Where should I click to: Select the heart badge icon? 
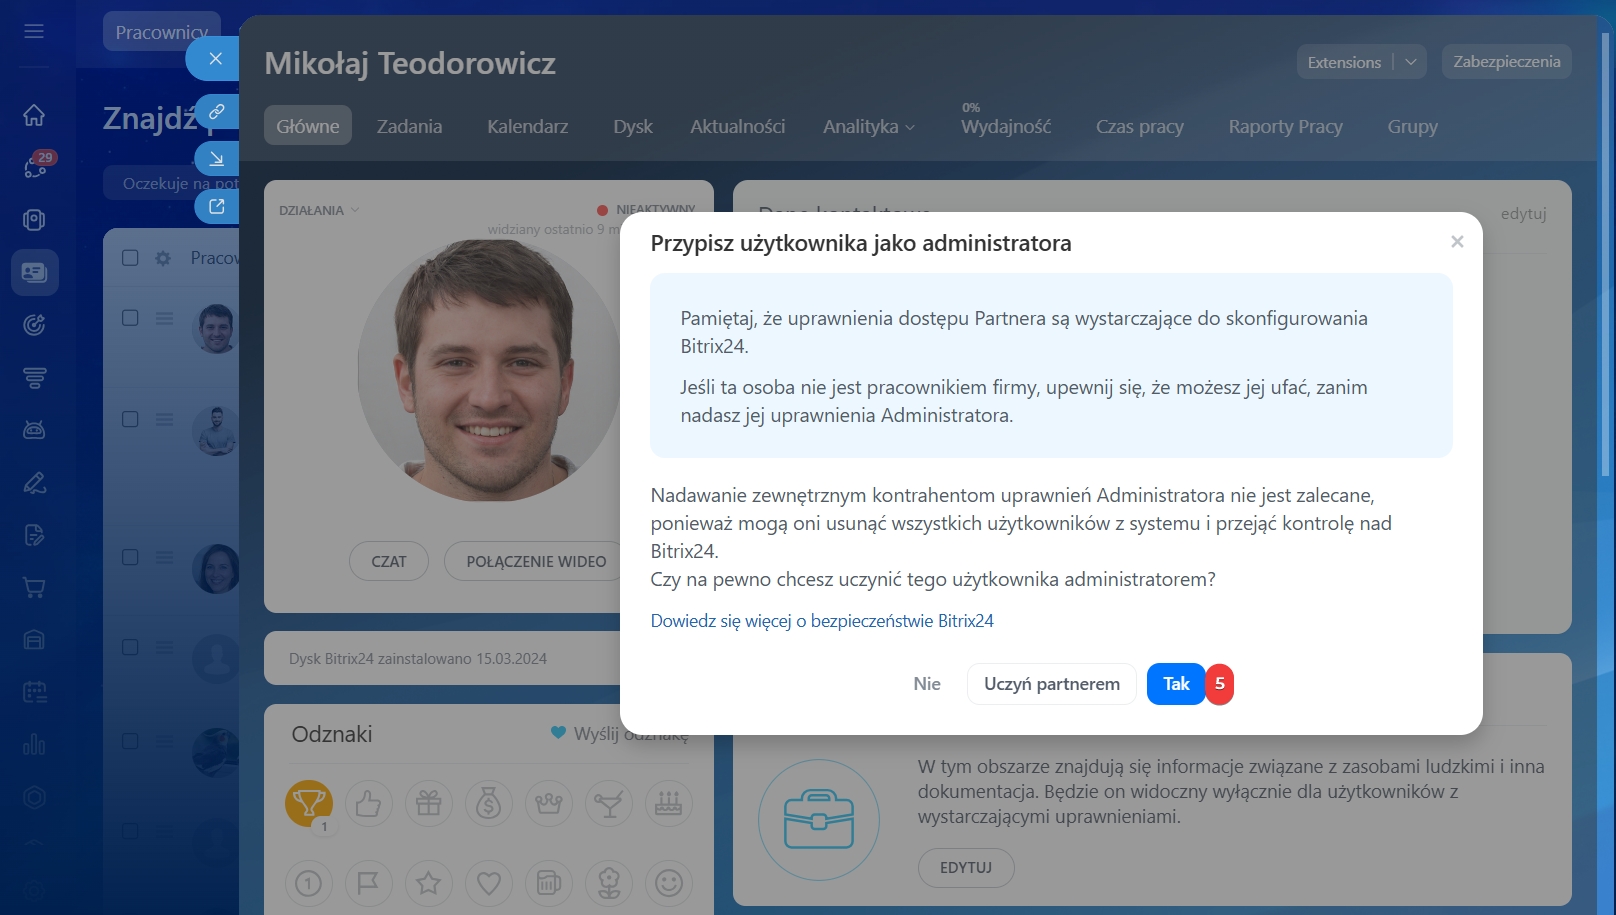coord(488,883)
